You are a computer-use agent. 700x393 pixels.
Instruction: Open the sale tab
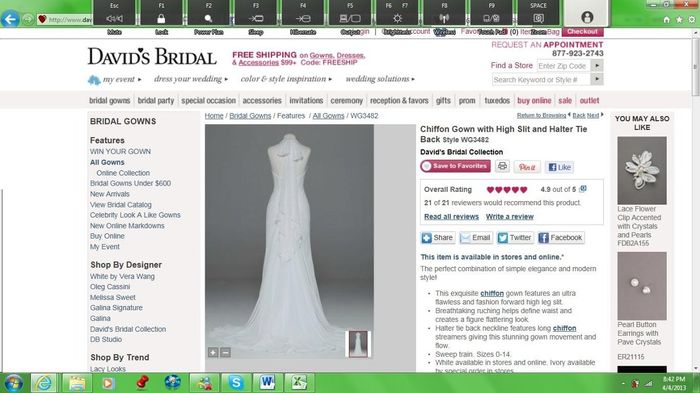pyautogui.click(x=565, y=100)
